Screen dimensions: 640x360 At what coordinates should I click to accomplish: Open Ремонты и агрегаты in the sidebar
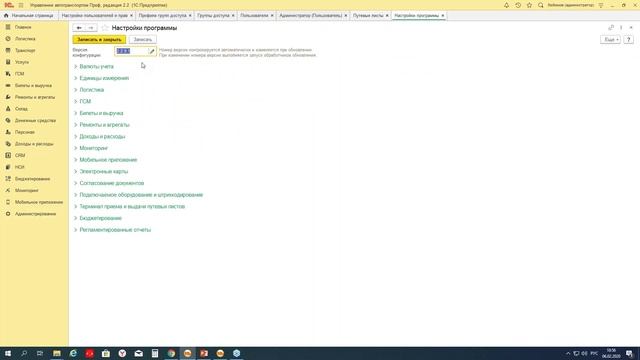point(35,97)
